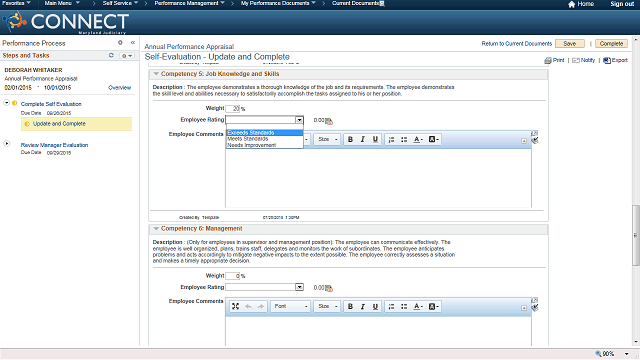Open Performance Management breadcrumb menu
This screenshot has width=640, height=360.
coord(189,3)
